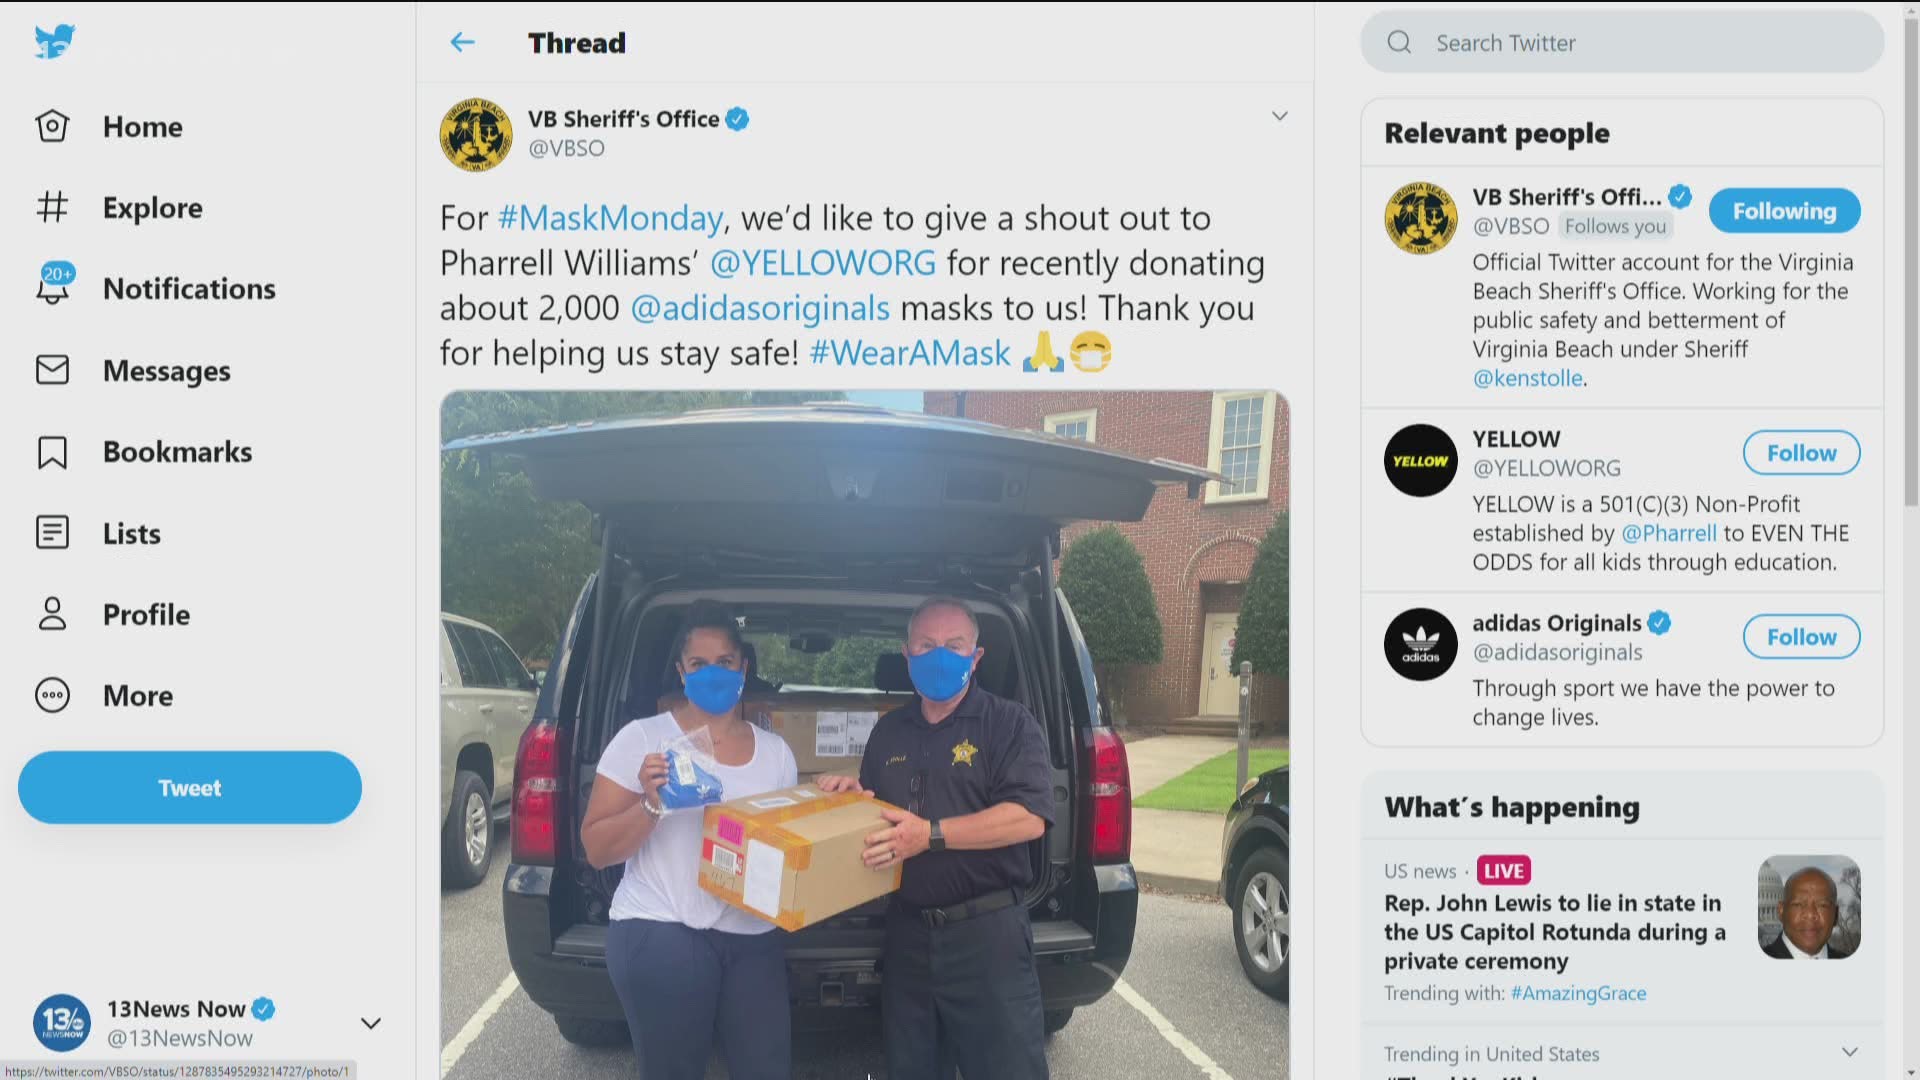
Task: Click the blue Tweet button
Action: click(x=190, y=788)
